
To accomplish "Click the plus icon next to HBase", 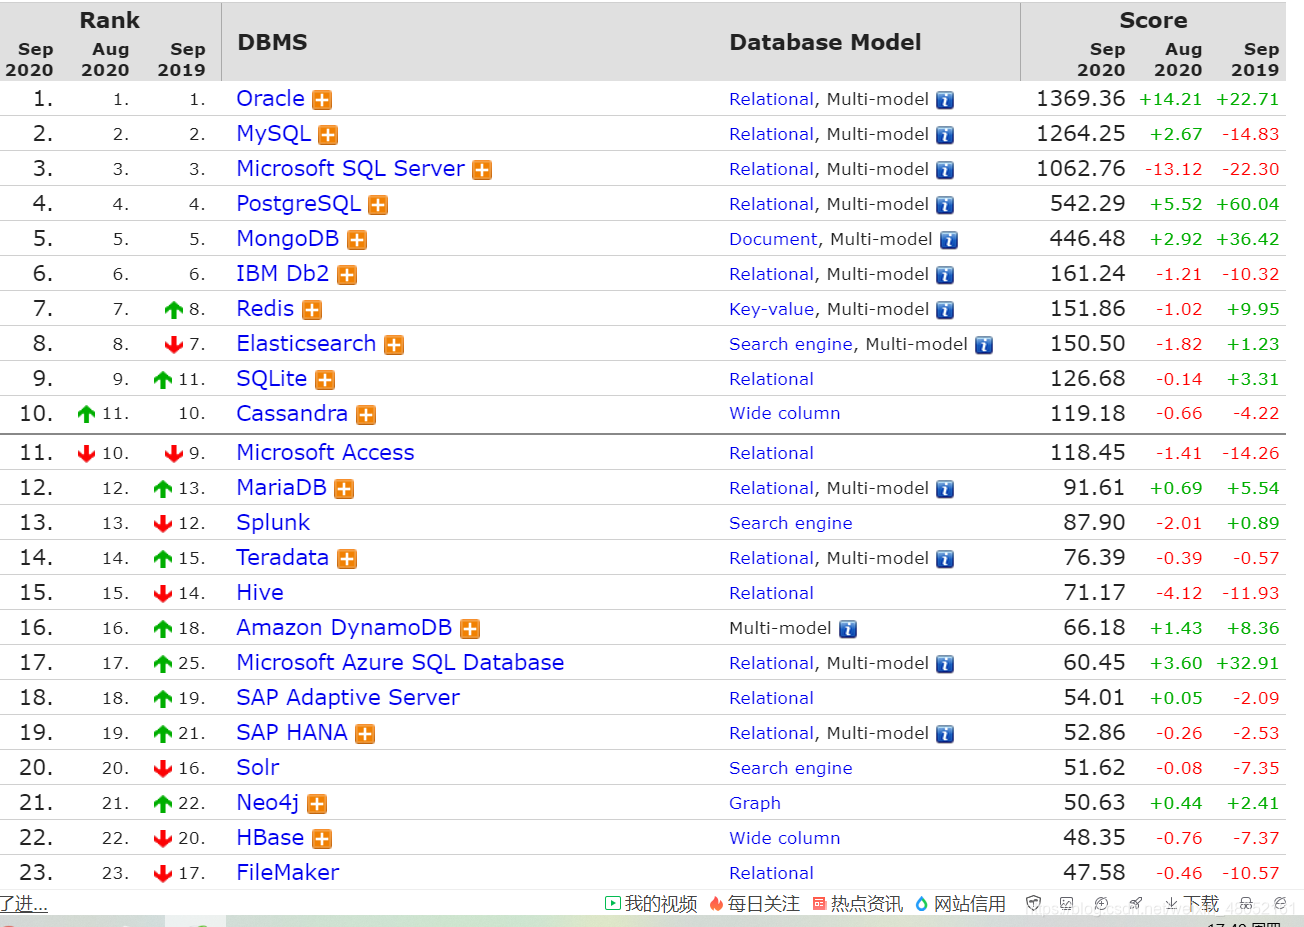I will pyautogui.click(x=322, y=839).
